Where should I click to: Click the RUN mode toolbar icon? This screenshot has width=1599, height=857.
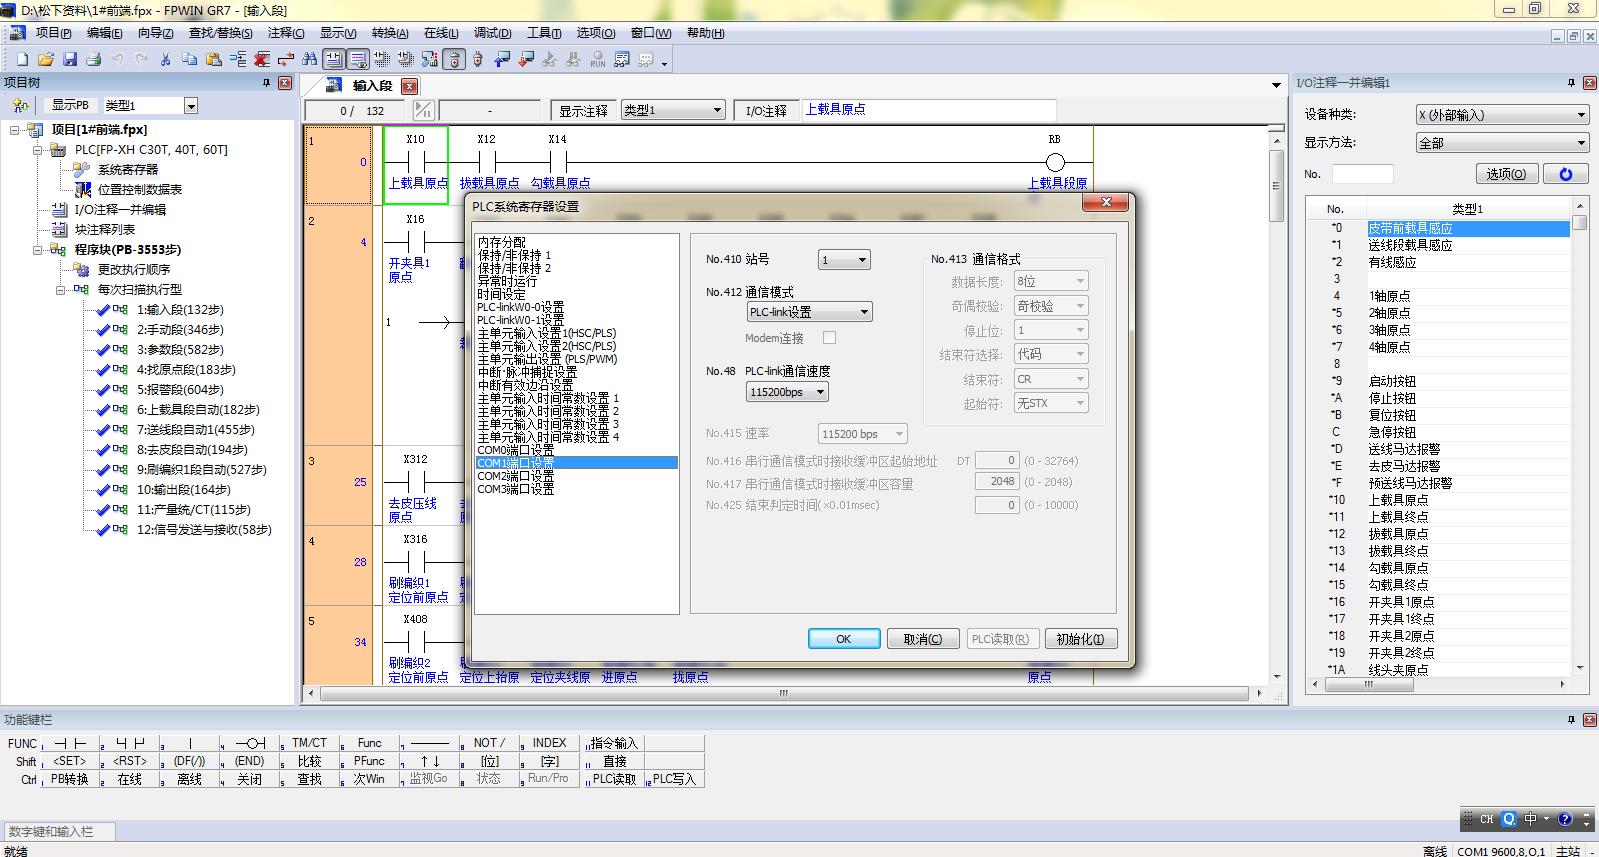pos(598,60)
